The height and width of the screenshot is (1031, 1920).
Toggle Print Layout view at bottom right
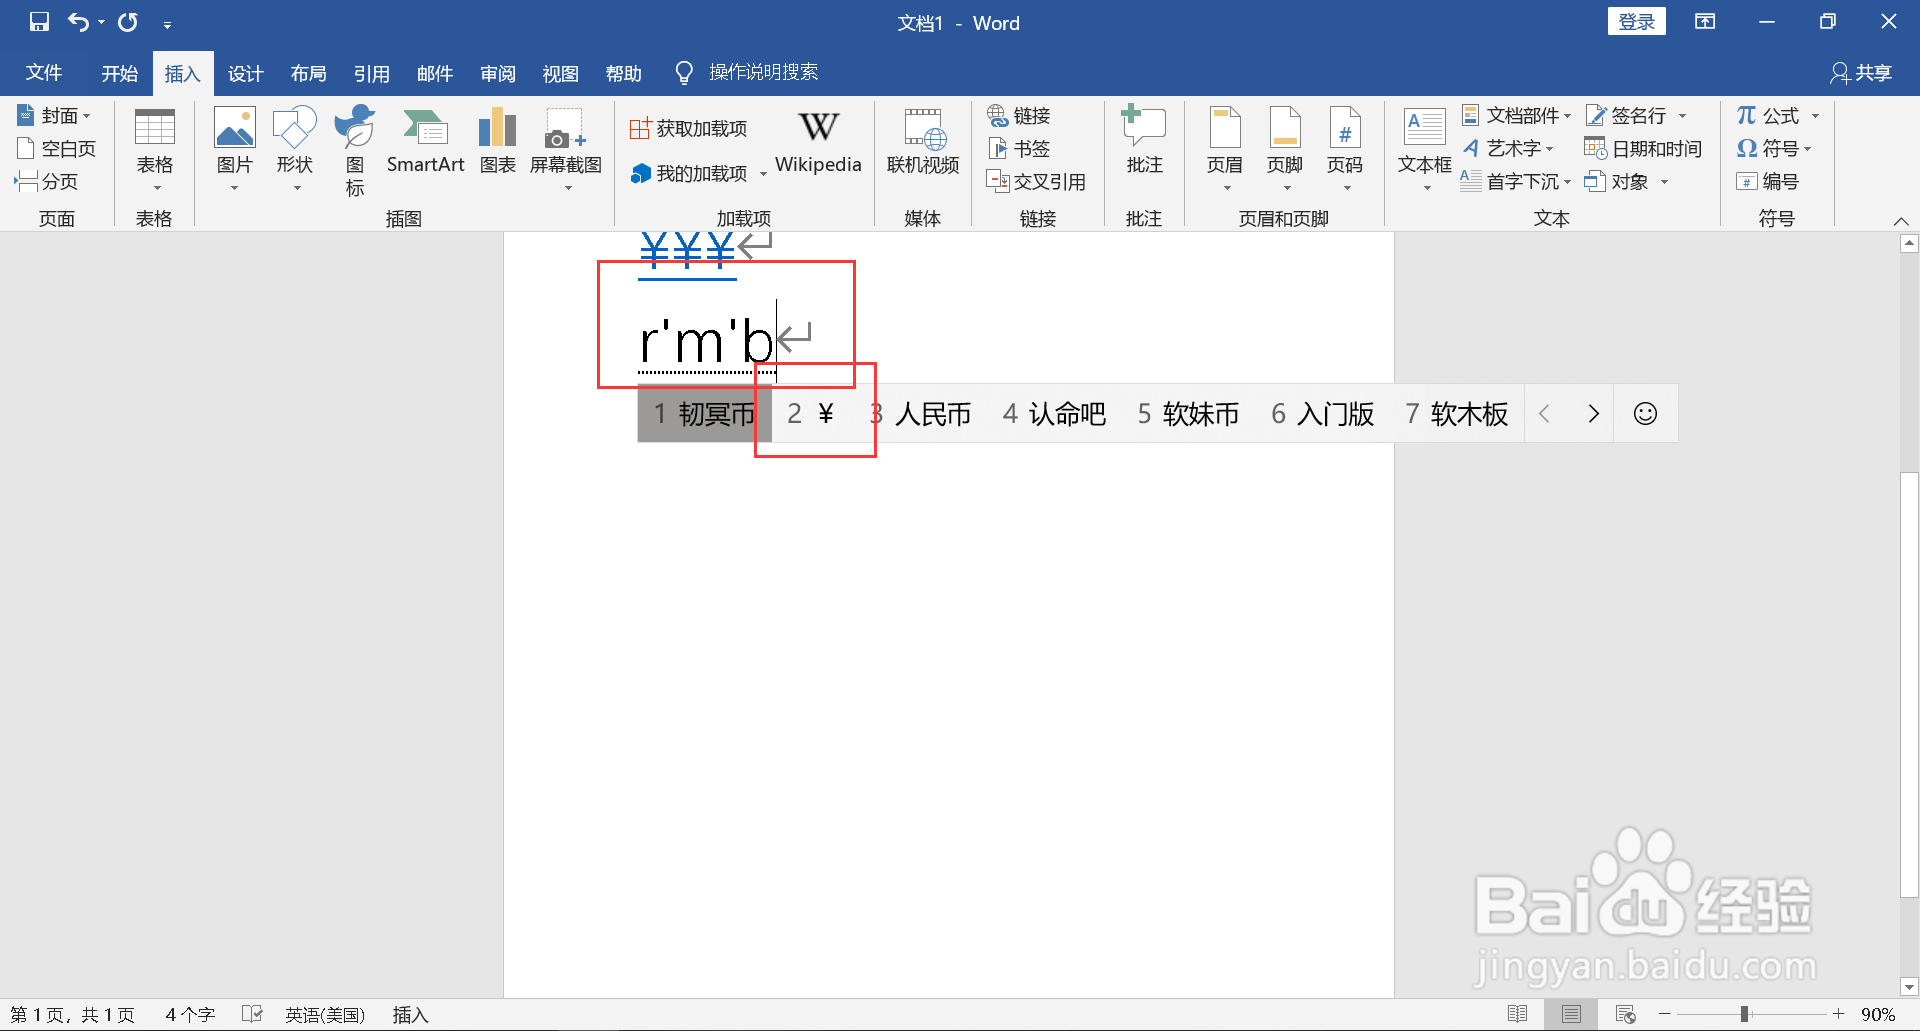[x=1569, y=1013]
